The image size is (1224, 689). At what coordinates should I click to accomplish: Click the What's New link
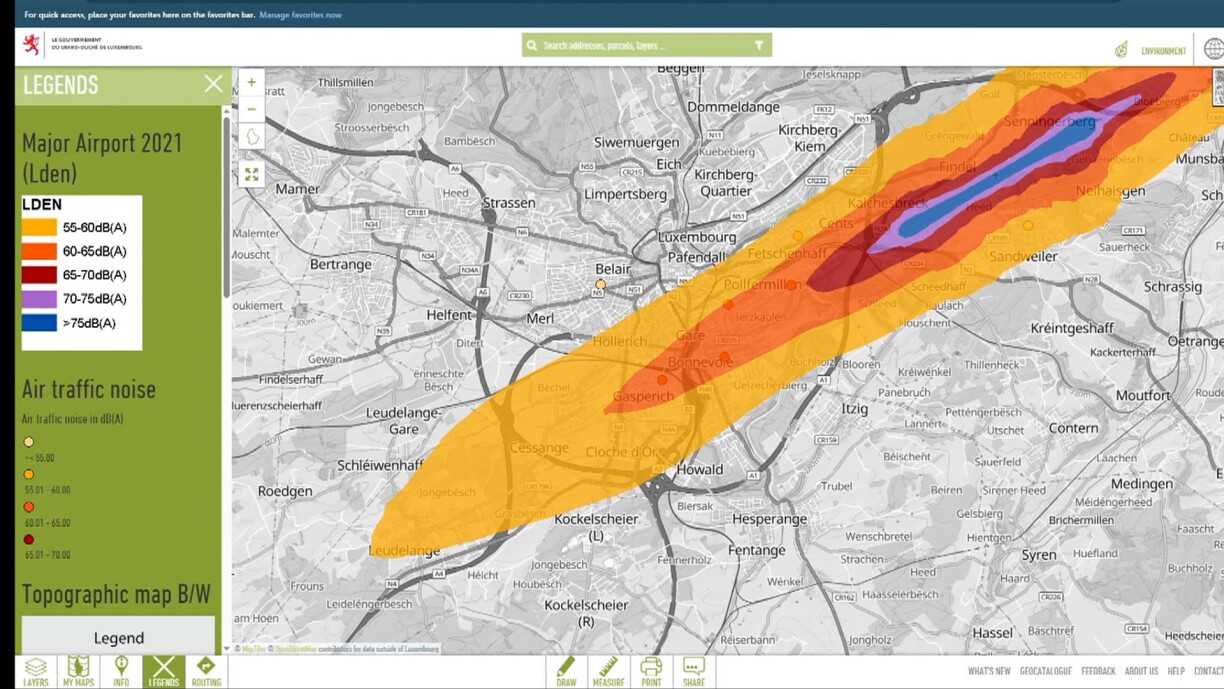988,671
